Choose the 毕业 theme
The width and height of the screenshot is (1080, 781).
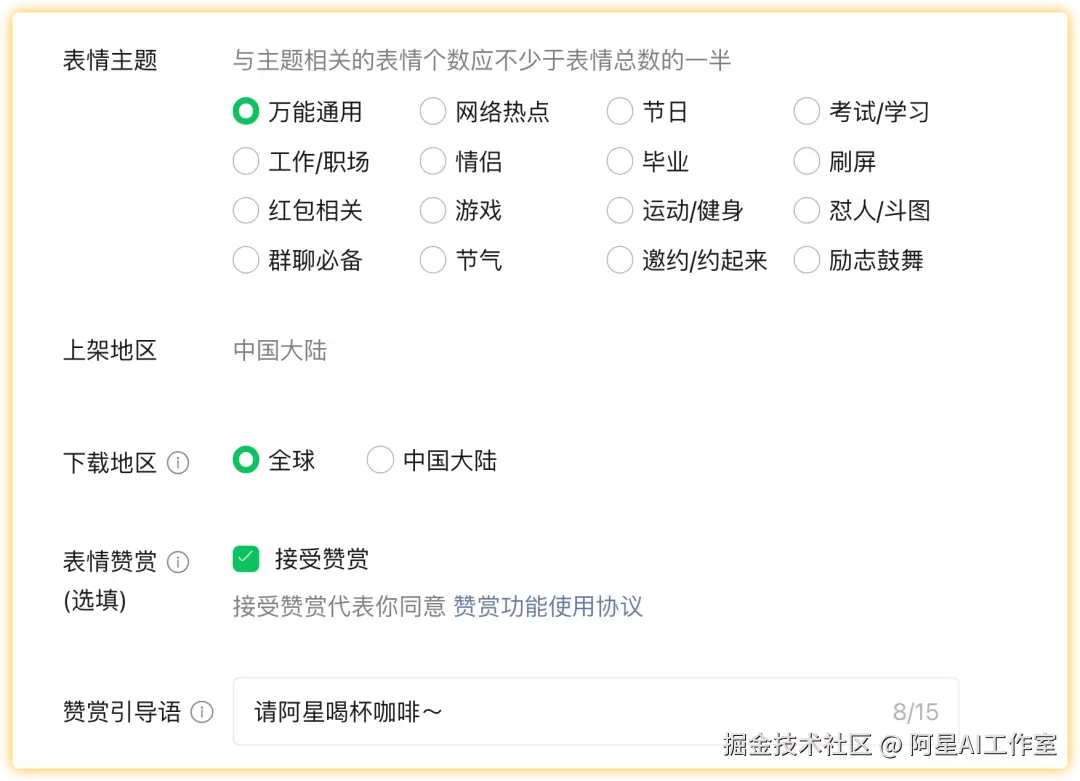coord(619,161)
